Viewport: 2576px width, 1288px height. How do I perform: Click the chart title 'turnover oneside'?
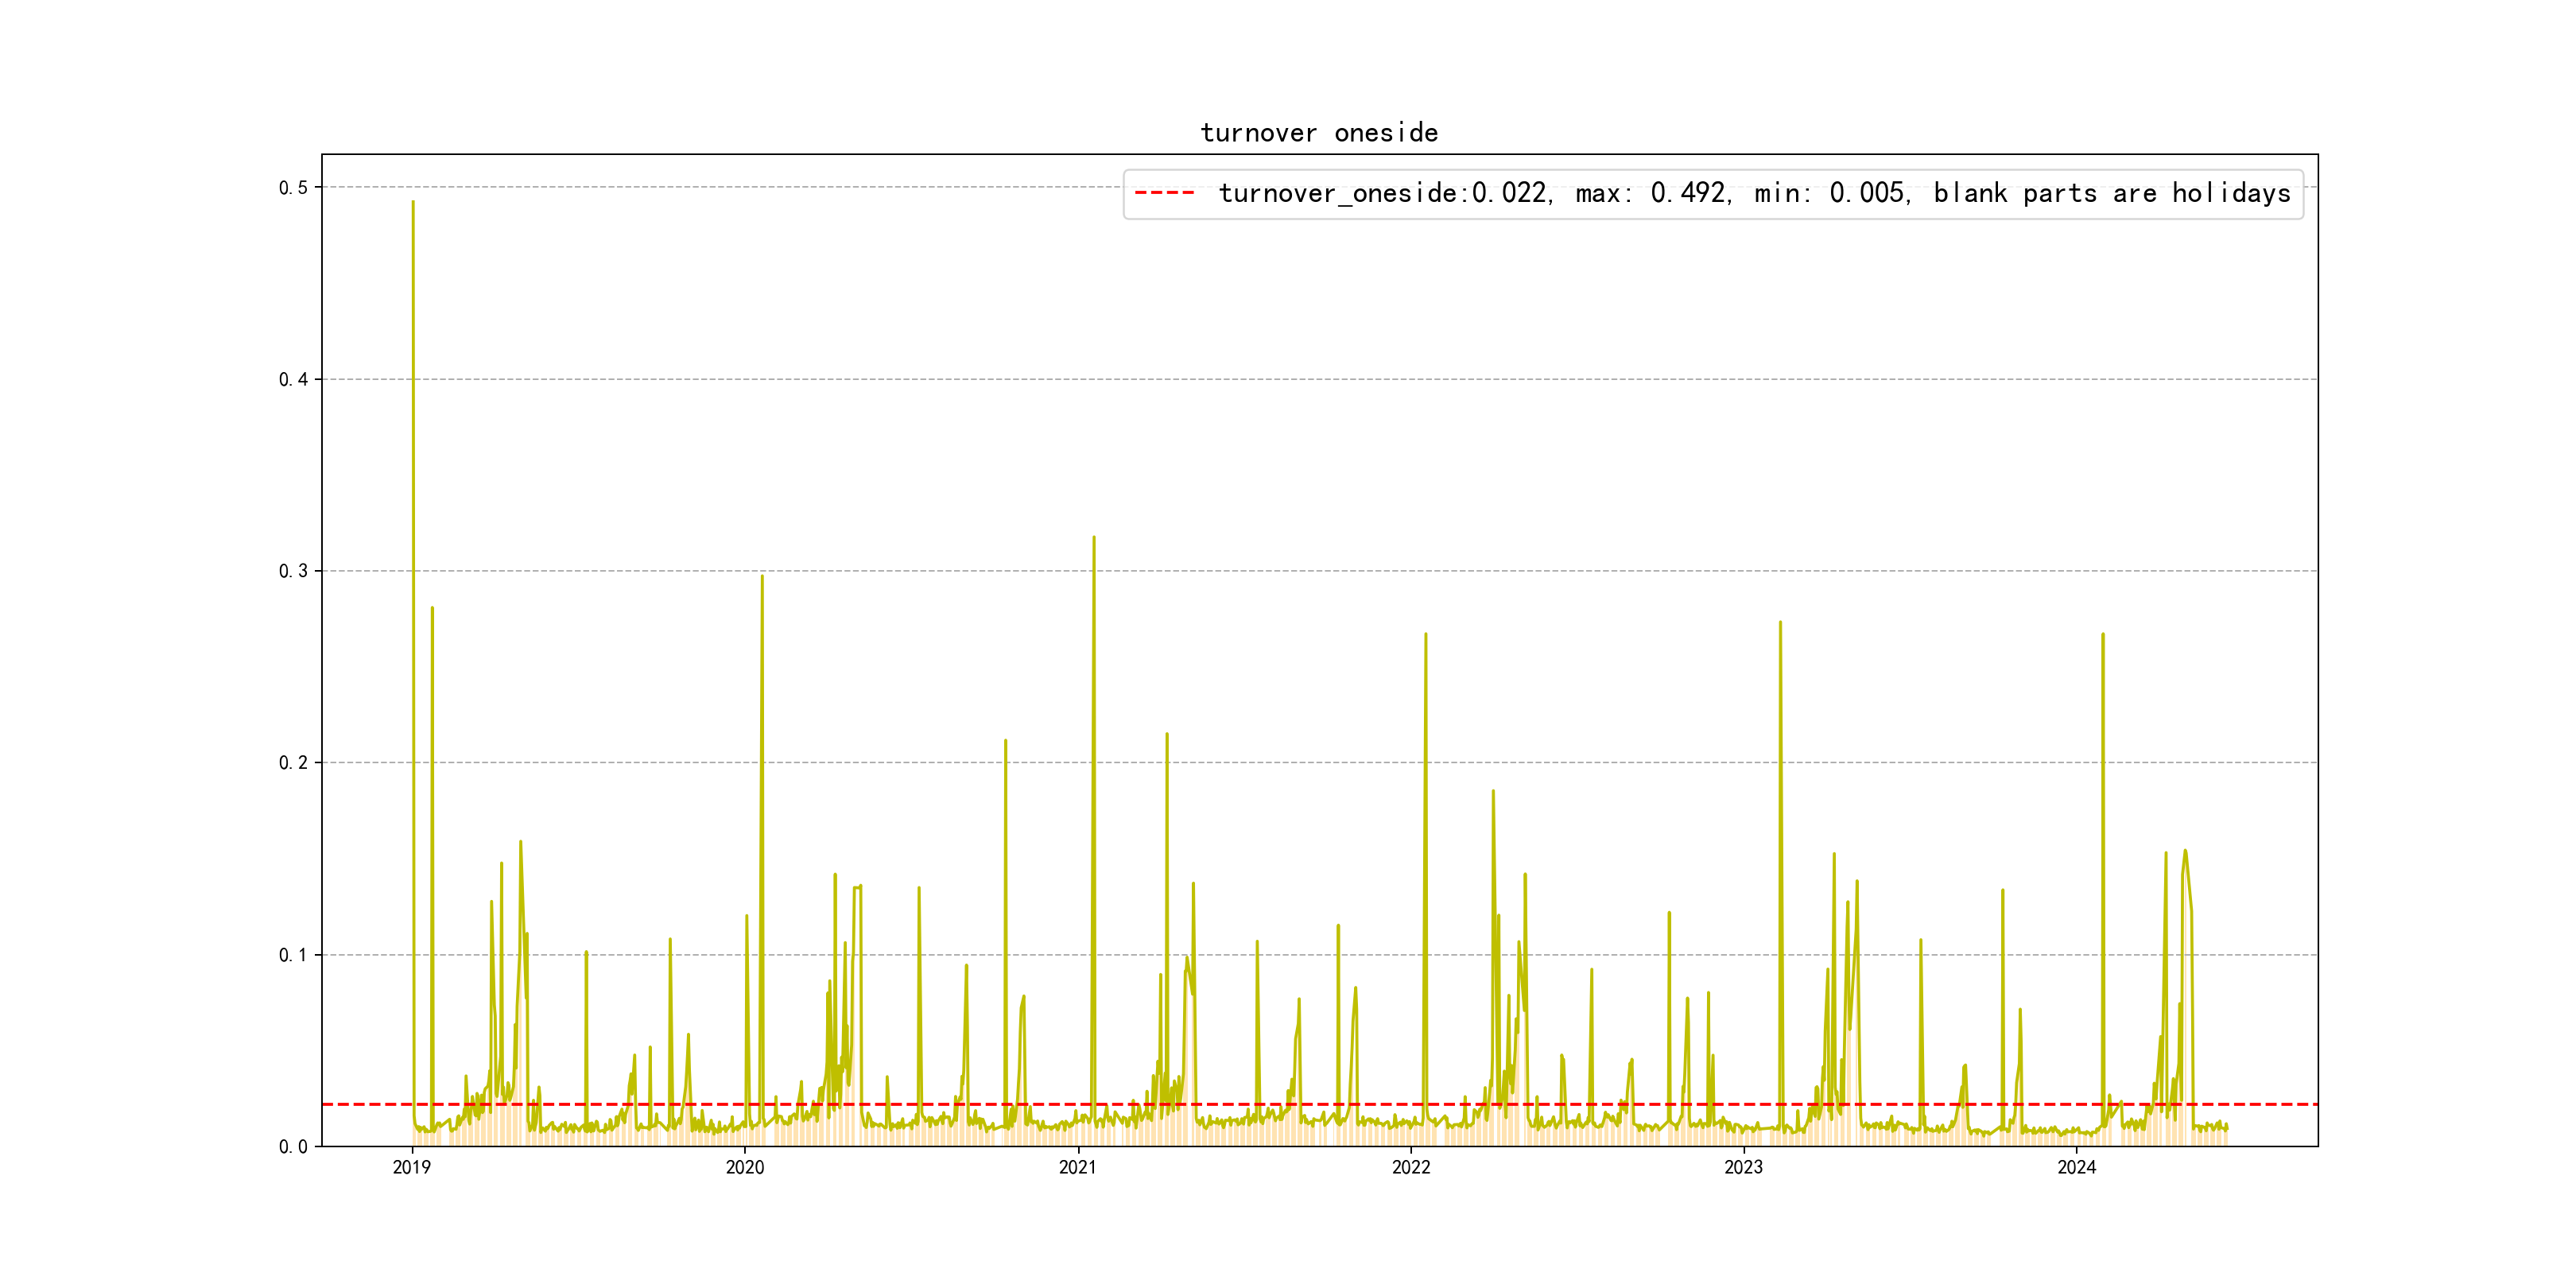(x=1319, y=133)
